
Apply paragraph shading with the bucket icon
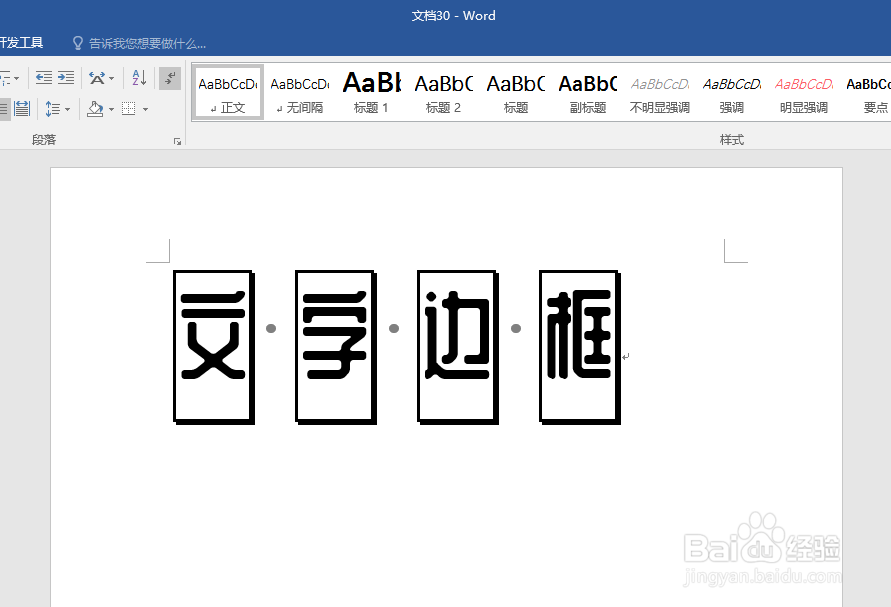(x=94, y=108)
